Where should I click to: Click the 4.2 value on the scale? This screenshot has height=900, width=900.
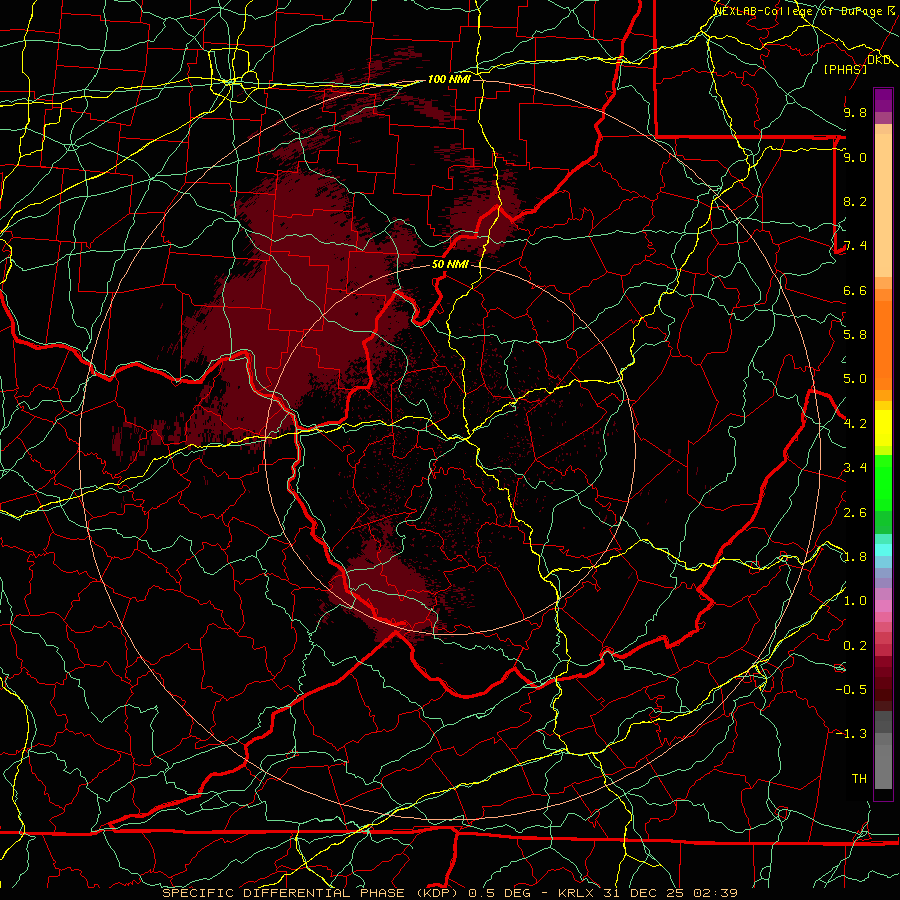[855, 424]
